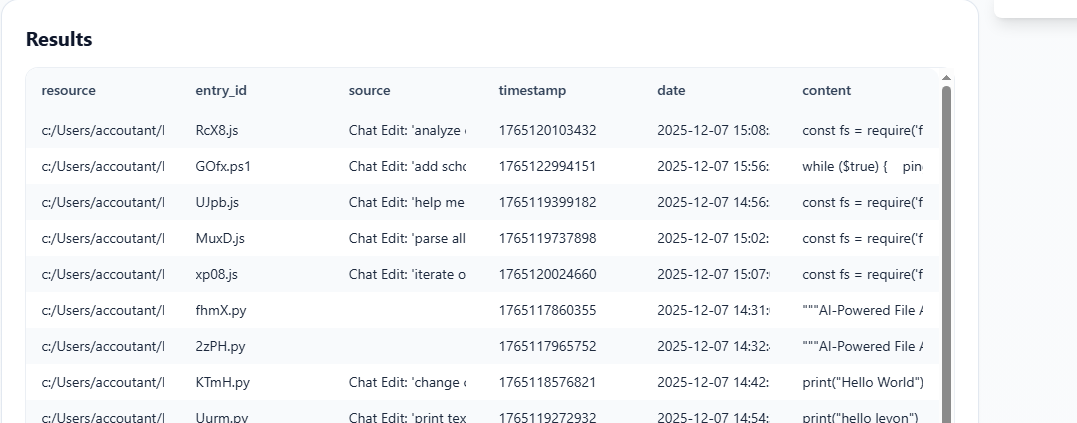The image size is (1077, 423).
Task: Select the RcX8.js entry cell
Action: [217, 130]
